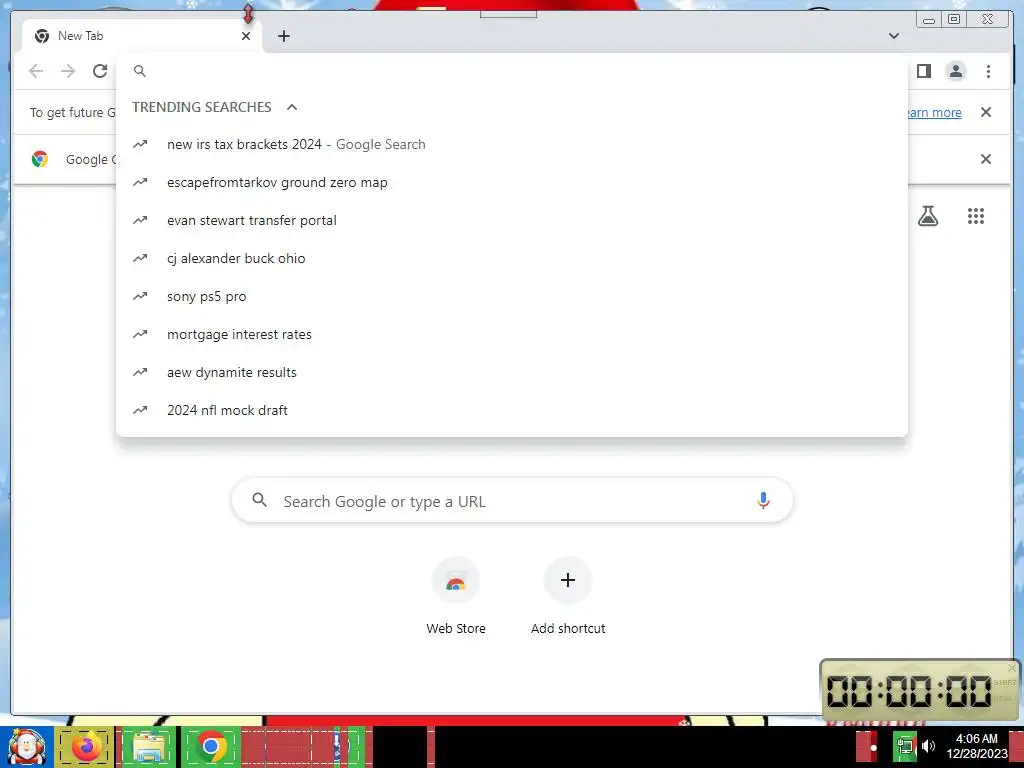Close the New Tab tab
The height and width of the screenshot is (768, 1024).
pos(246,36)
